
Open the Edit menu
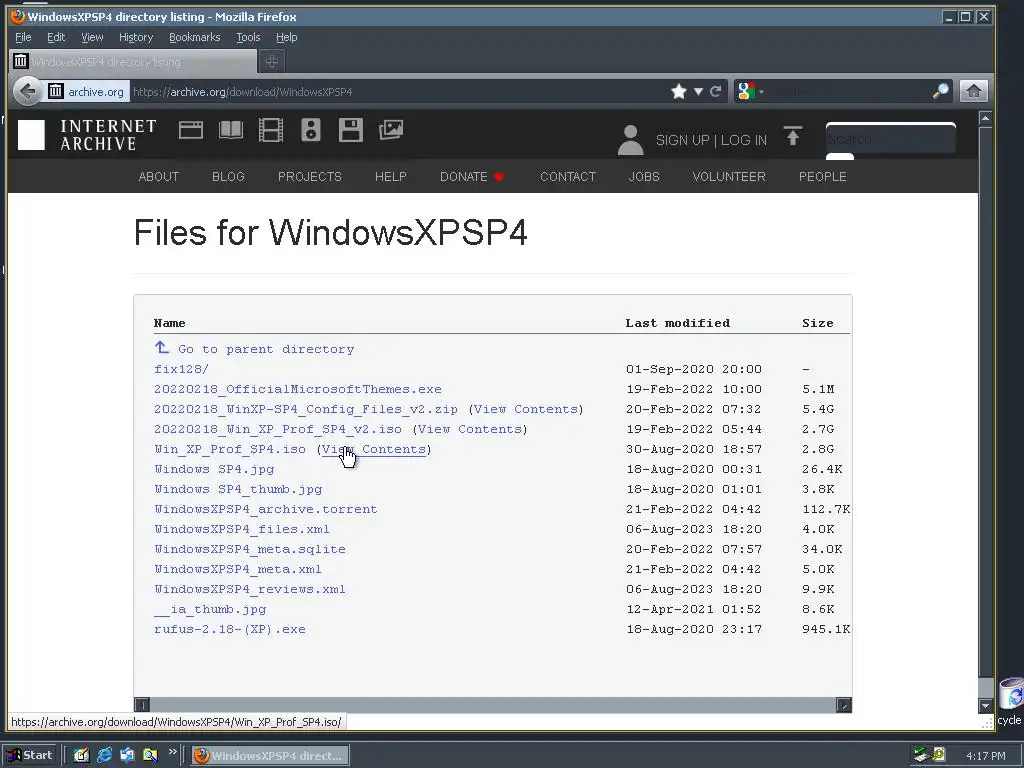pos(56,37)
